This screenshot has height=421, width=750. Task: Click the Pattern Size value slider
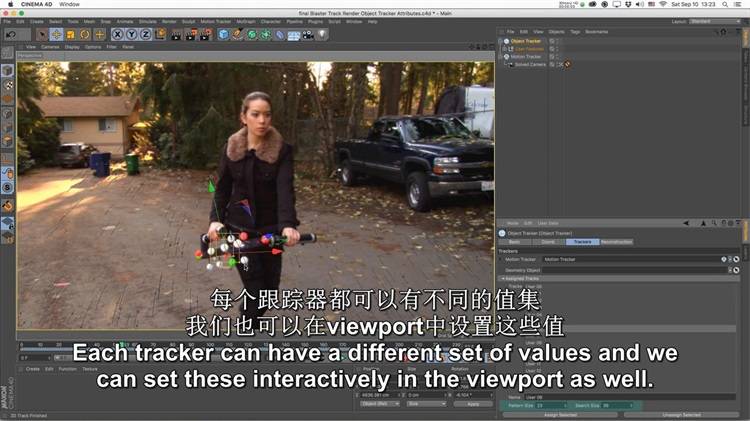556,405
